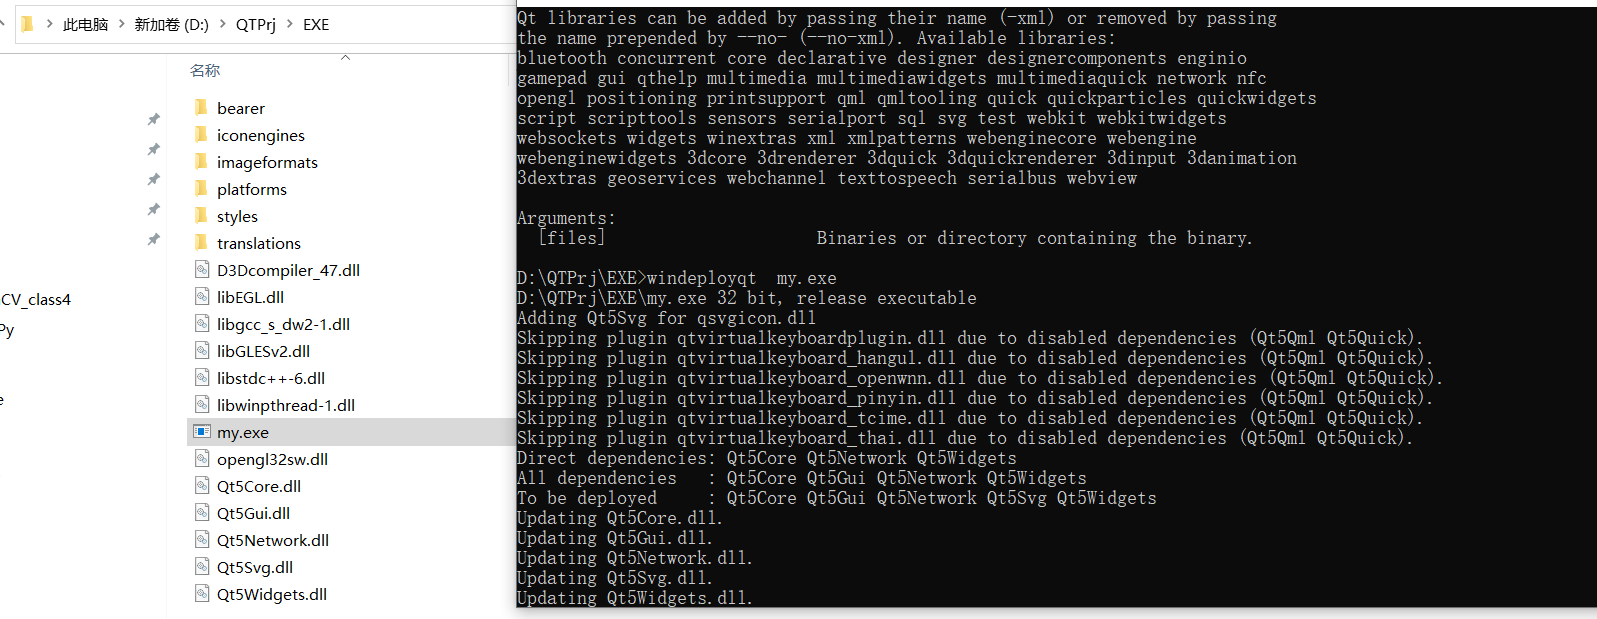Click the iconengines folder icon
The image size is (1597, 619).
[202, 134]
